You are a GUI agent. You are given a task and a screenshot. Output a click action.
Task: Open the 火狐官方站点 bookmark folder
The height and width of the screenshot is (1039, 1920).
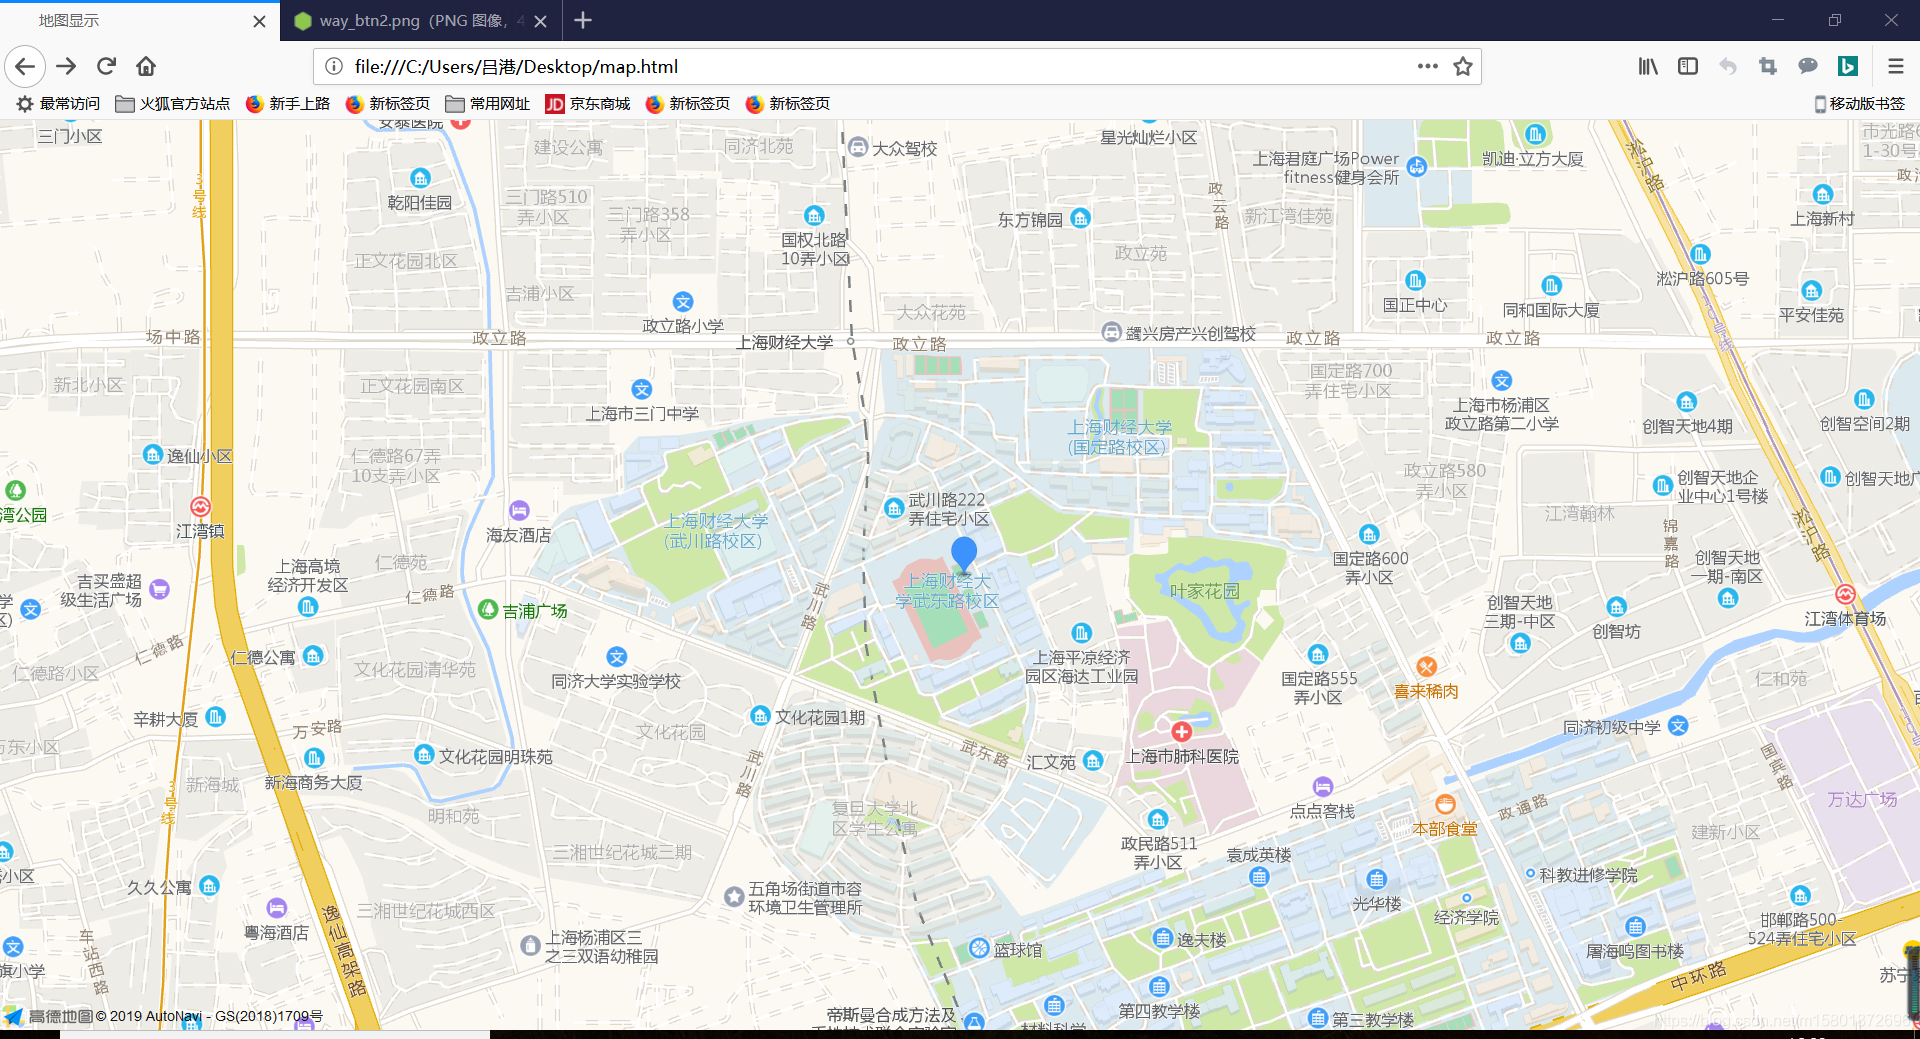(173, 104)
